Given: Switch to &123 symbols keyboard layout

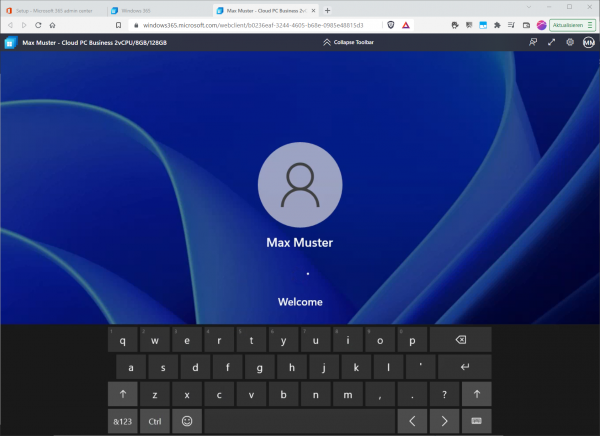Looking at the screenshot, I should [123, 421].
